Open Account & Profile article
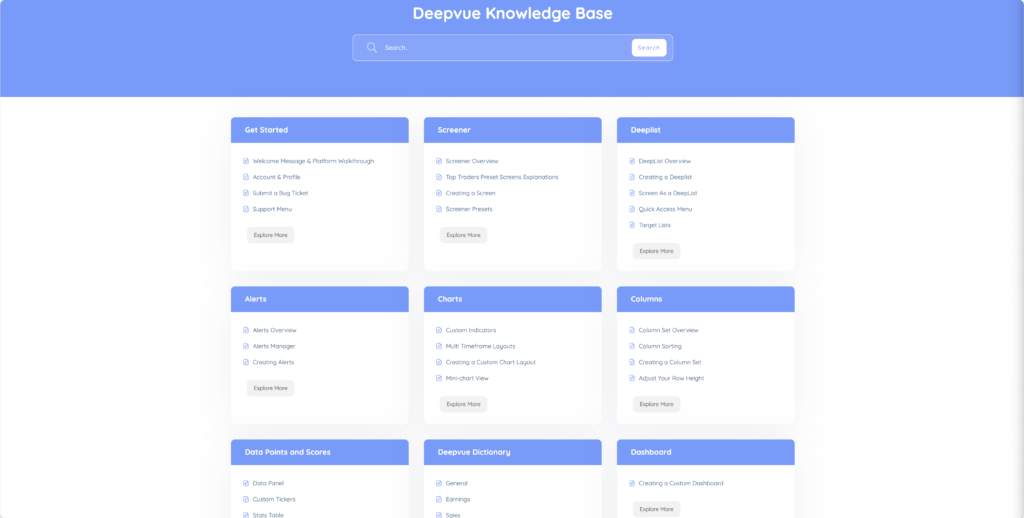This screenshot has height=518, width=1024. [x=276, y=177]
